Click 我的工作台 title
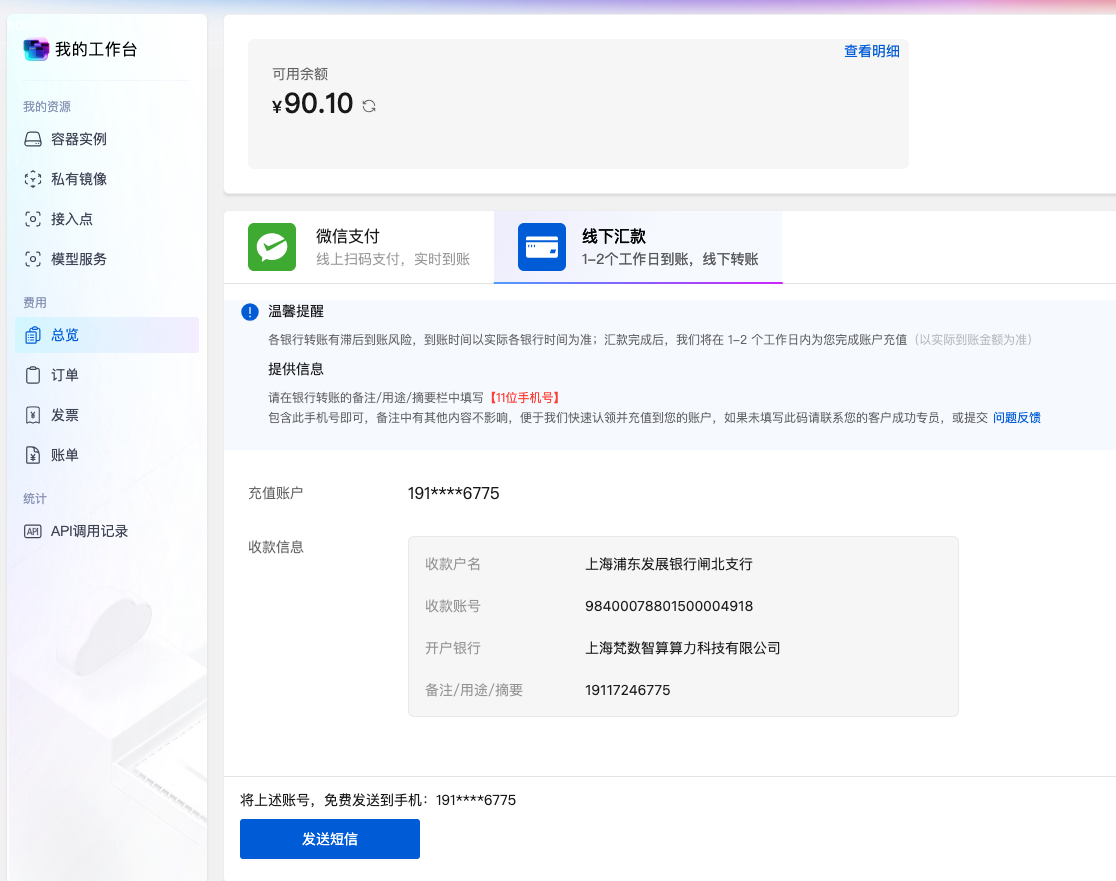This screenshot has height=881, width=1116. (x=96, y=49)
